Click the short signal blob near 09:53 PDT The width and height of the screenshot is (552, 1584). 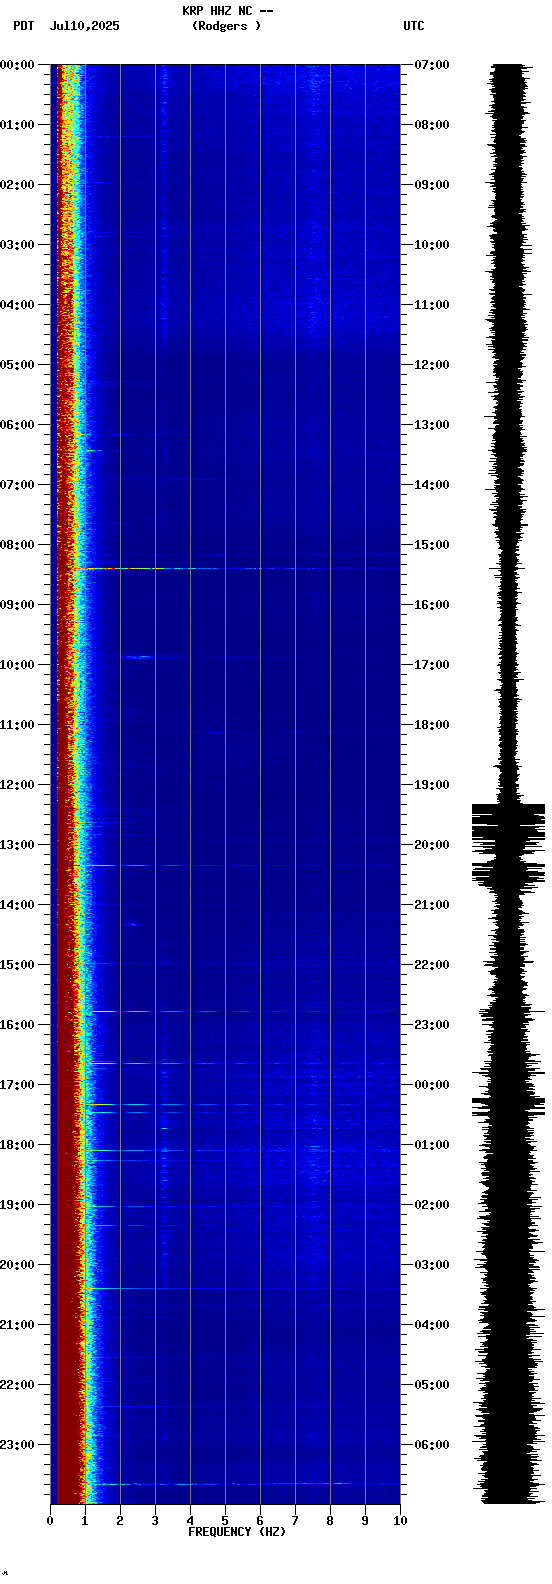click(138, 657)
